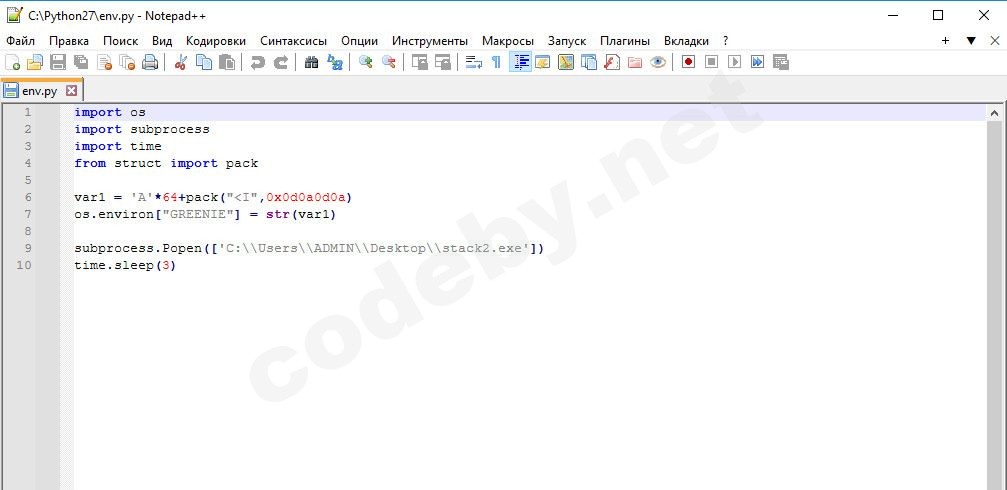Click the Replace toolbar icon
This screenshot has height=490, width=1007.
coord(335,62)
